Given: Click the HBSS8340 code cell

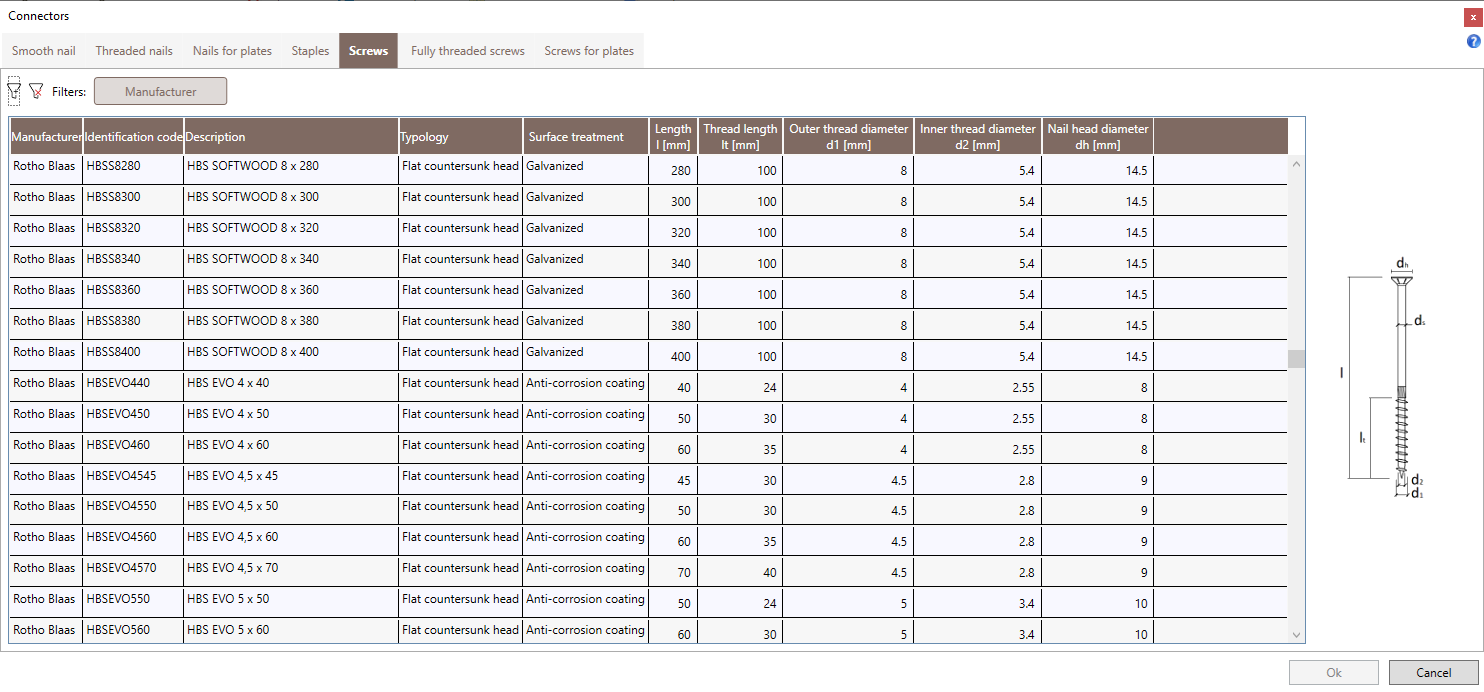Looking at the screenshot, I should [x=134, y=263].
